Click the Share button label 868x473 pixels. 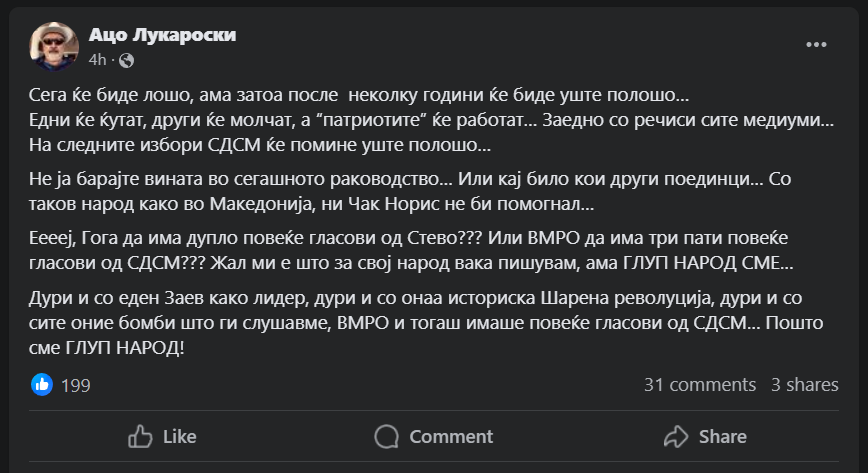[722, 436]
